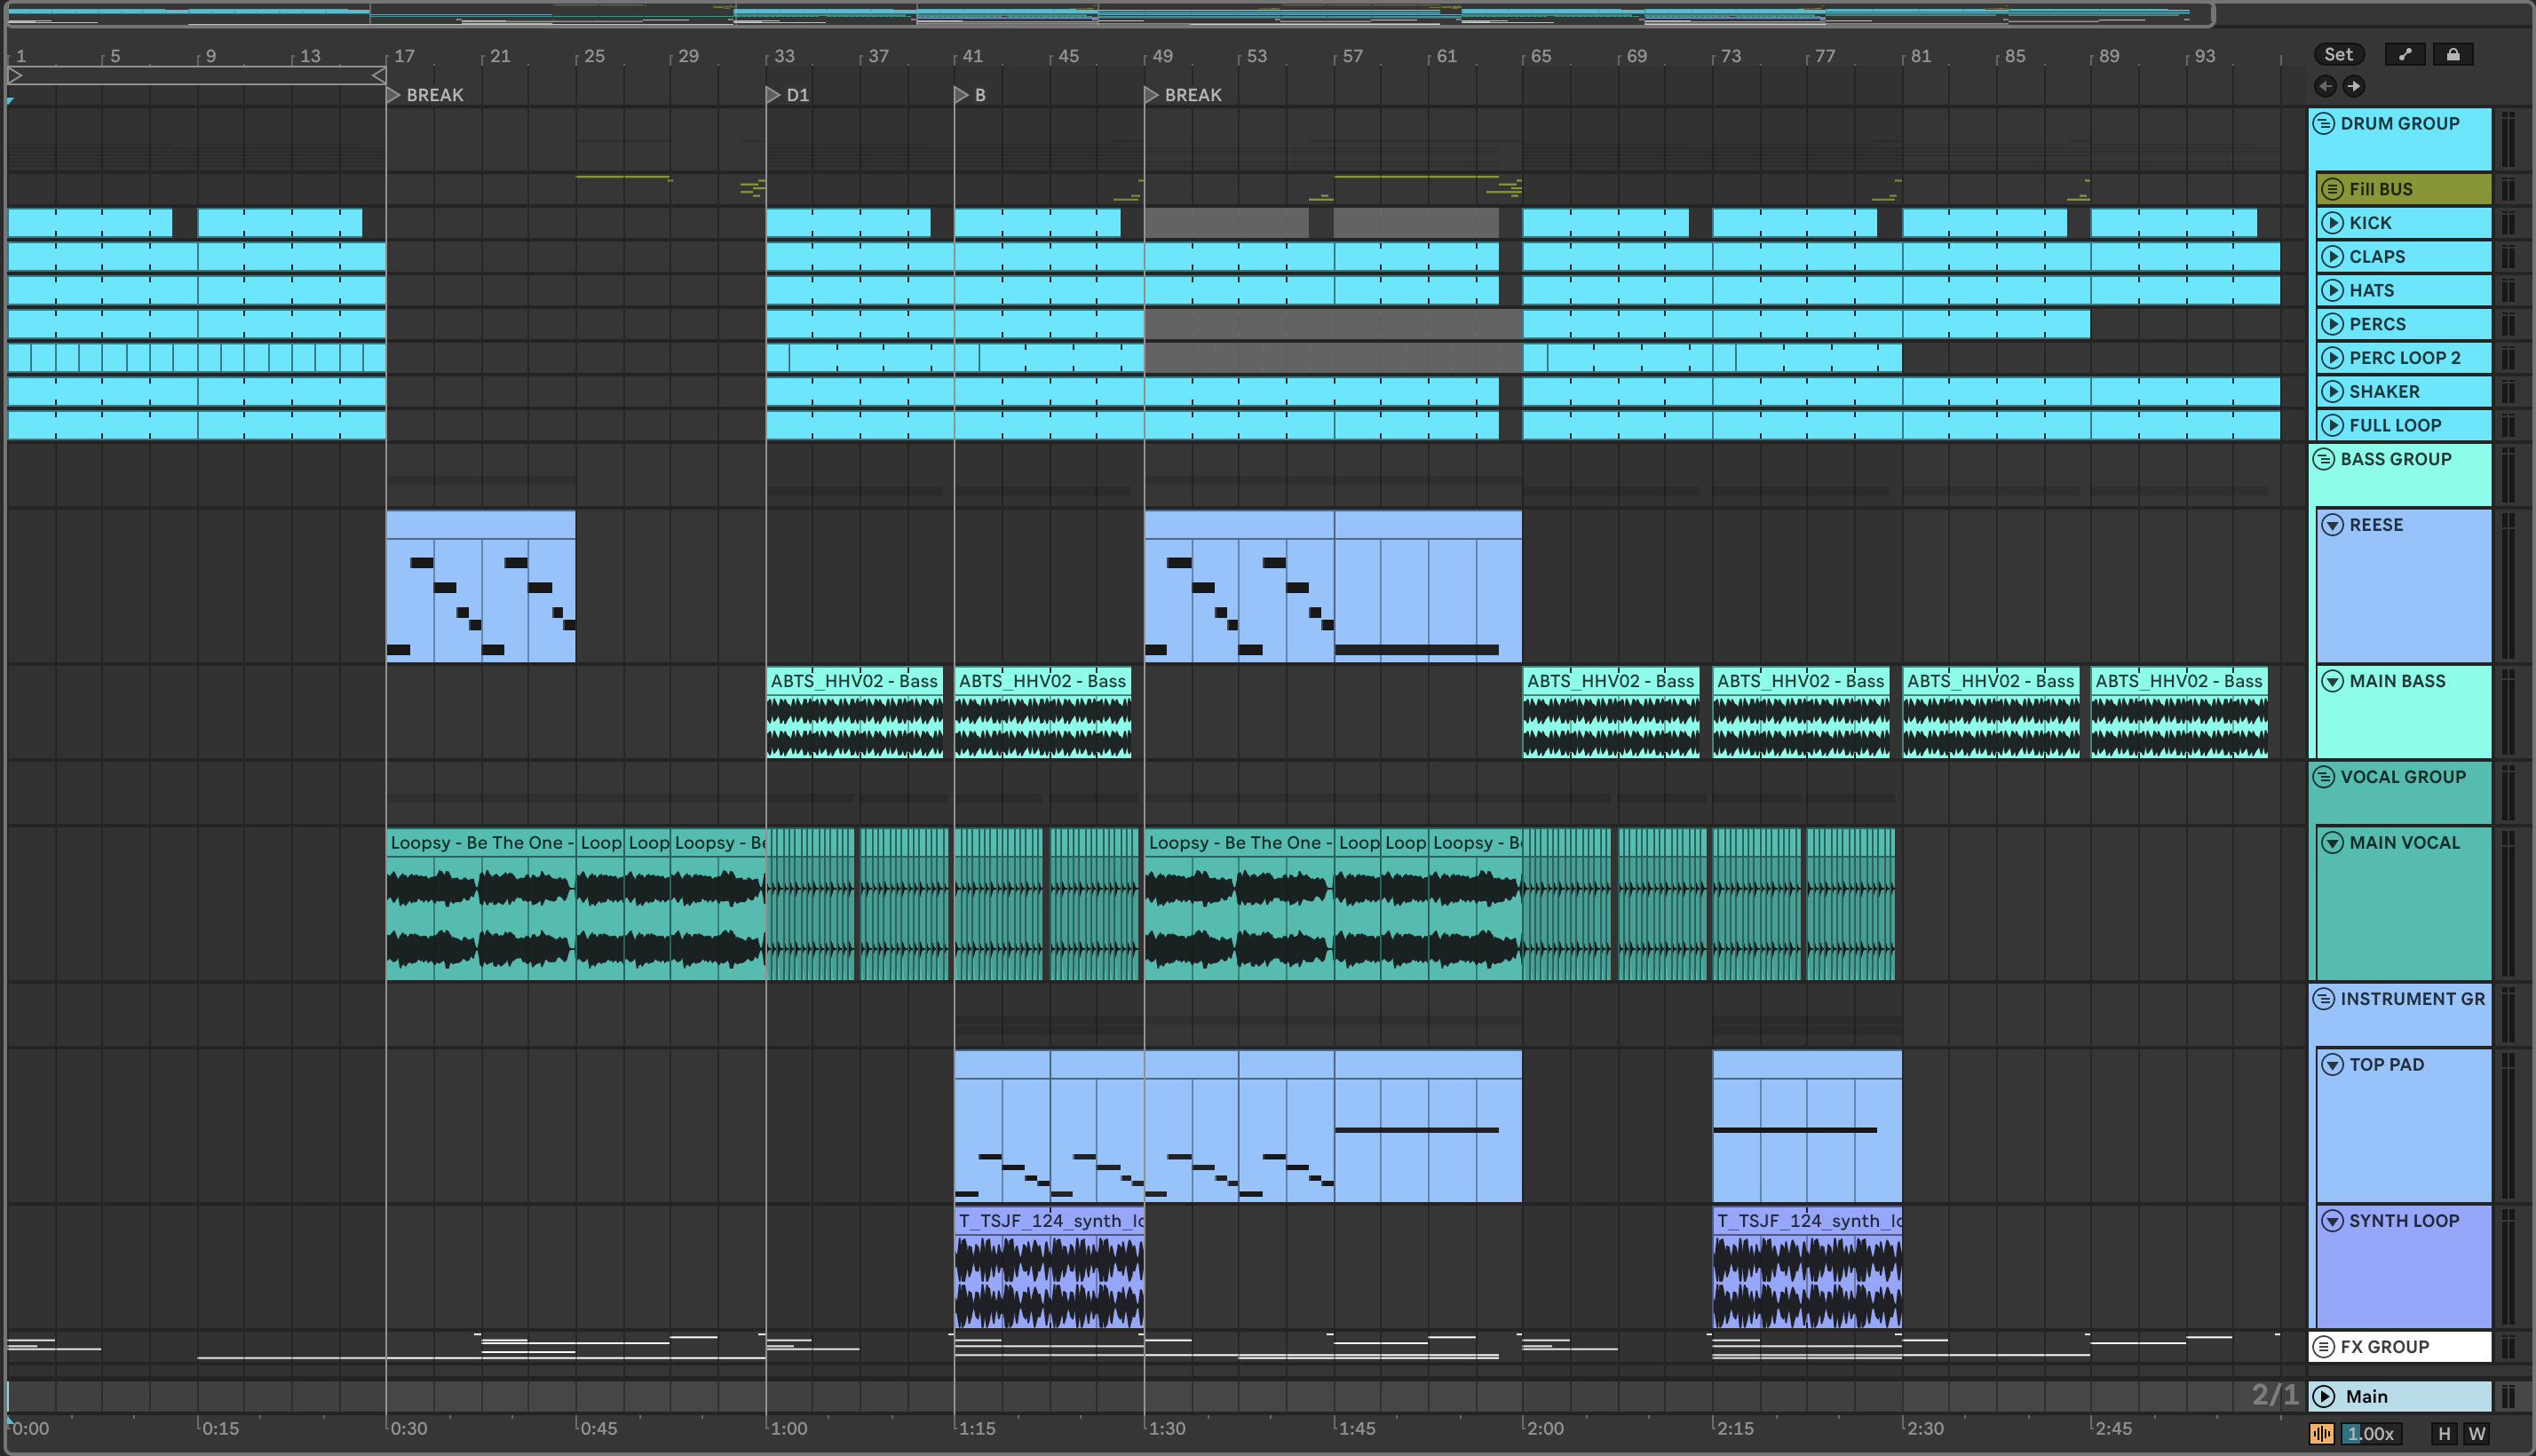Fold the TOP PAD track arrow
The image size is (2536, 1456).
[2332, 1064]
